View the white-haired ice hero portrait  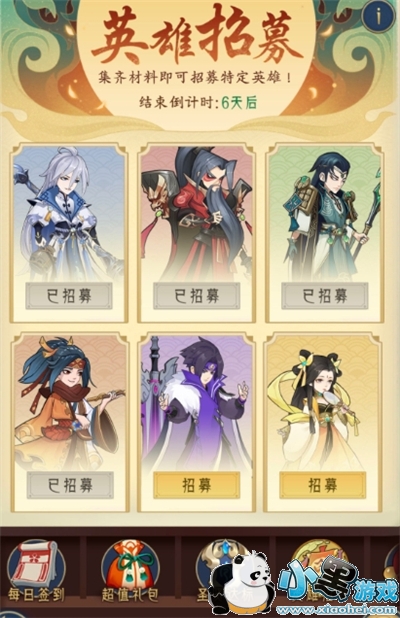coord(69,213)
